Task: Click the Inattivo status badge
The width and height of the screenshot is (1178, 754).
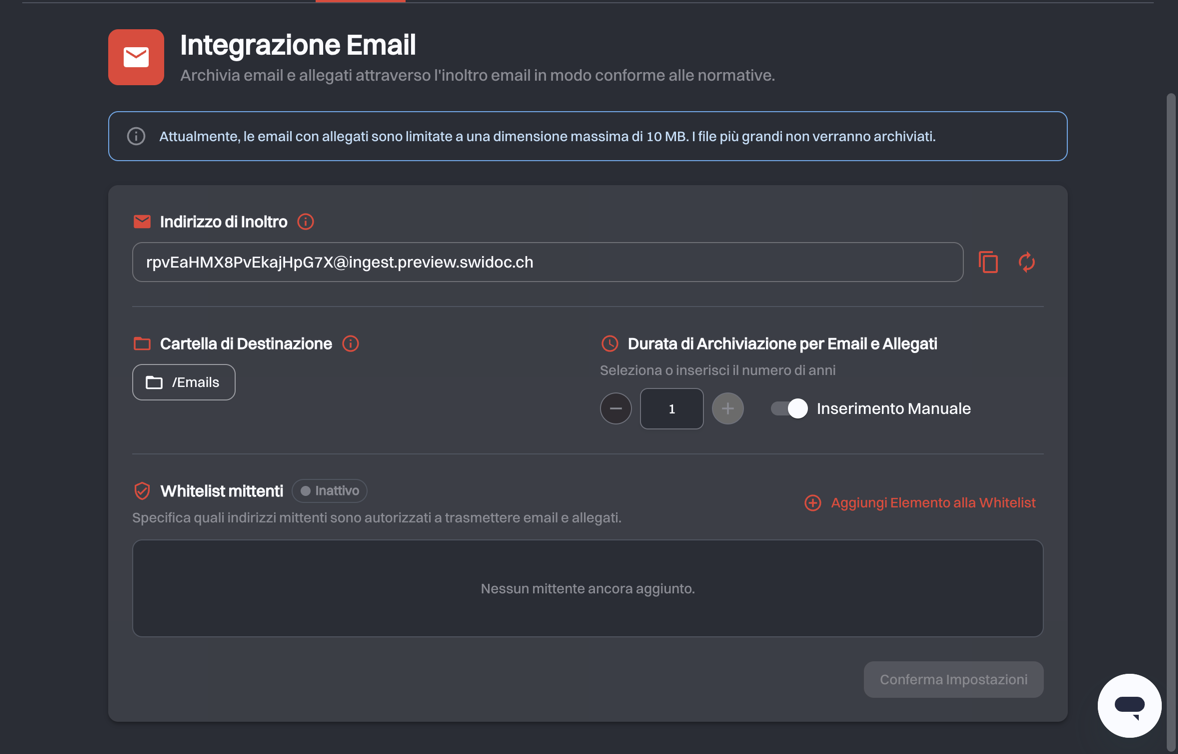Action: [329, 490]
